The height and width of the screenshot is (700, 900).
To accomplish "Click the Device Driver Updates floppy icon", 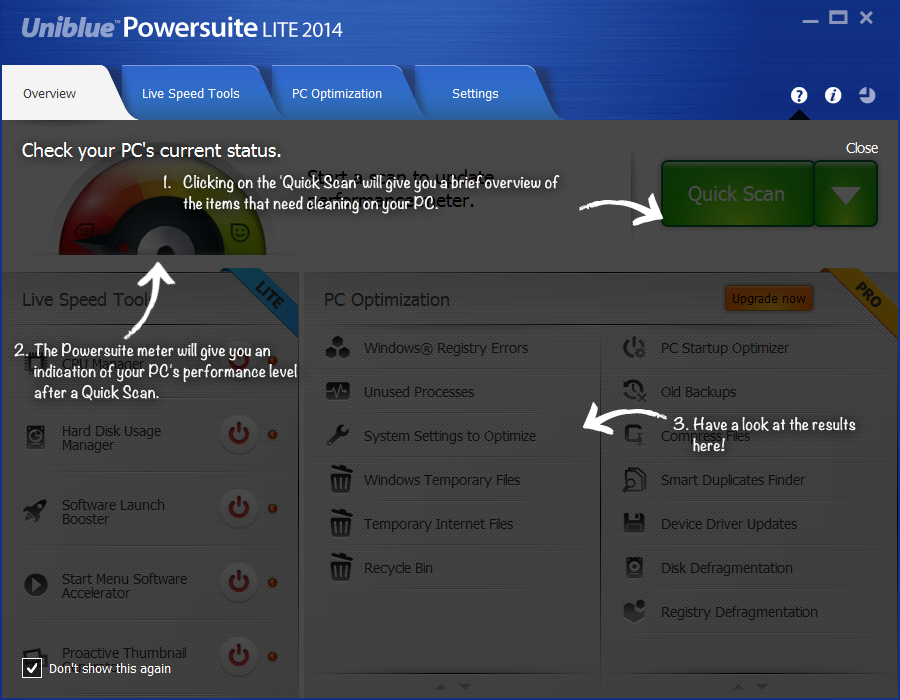I will coord(634,523).
